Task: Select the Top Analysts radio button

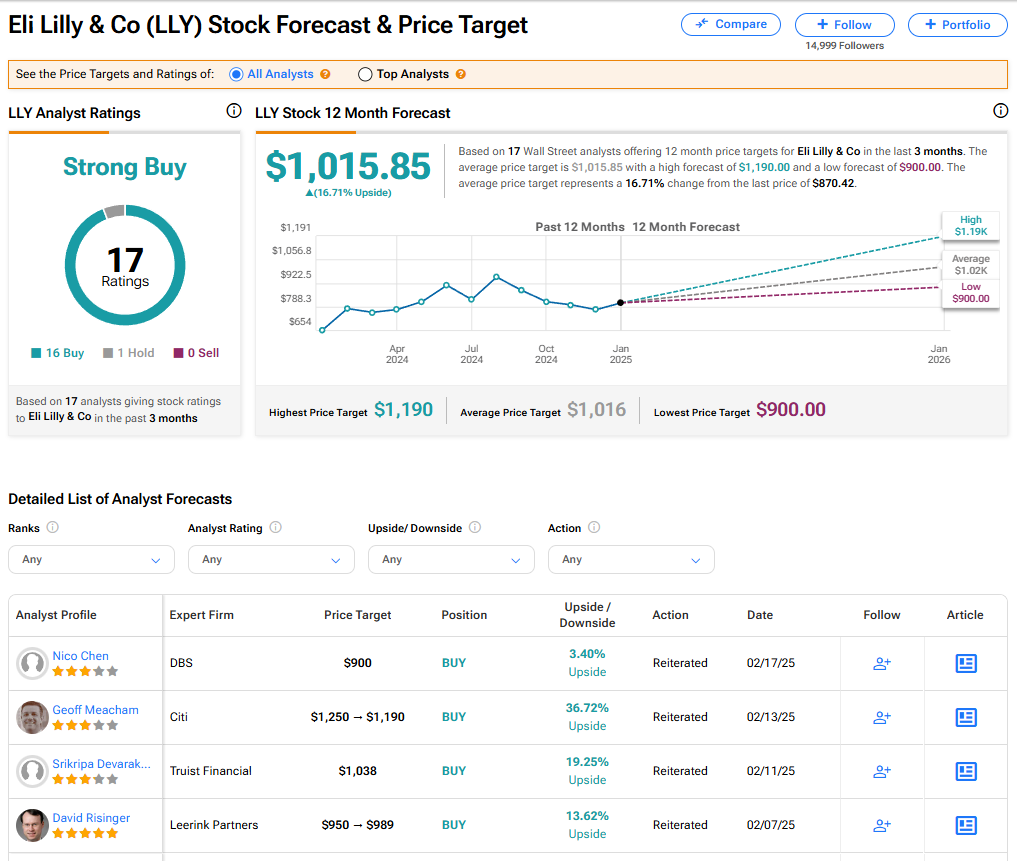Action: pos(365,74)
